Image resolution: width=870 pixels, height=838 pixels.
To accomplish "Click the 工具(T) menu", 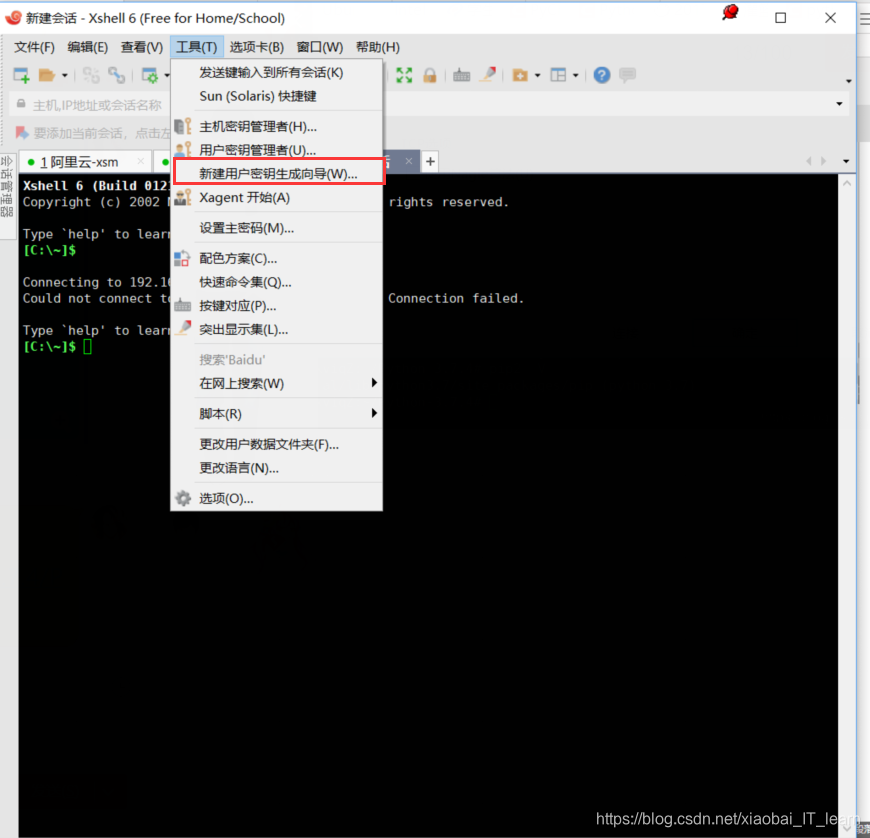I will pos(196,47).
